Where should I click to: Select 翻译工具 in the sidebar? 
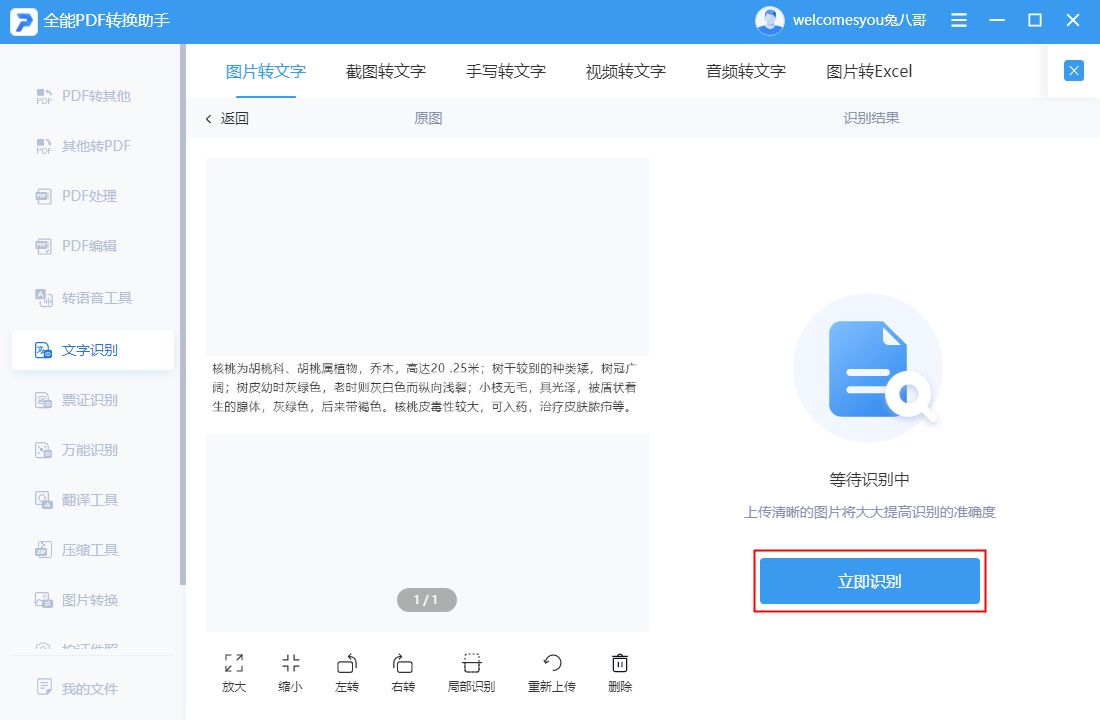pyautogui.click(x=90, y=499)
